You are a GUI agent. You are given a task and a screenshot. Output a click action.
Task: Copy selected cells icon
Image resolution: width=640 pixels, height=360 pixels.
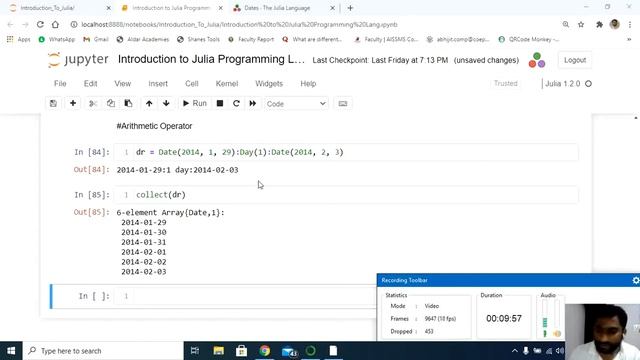tap(111, 103)
